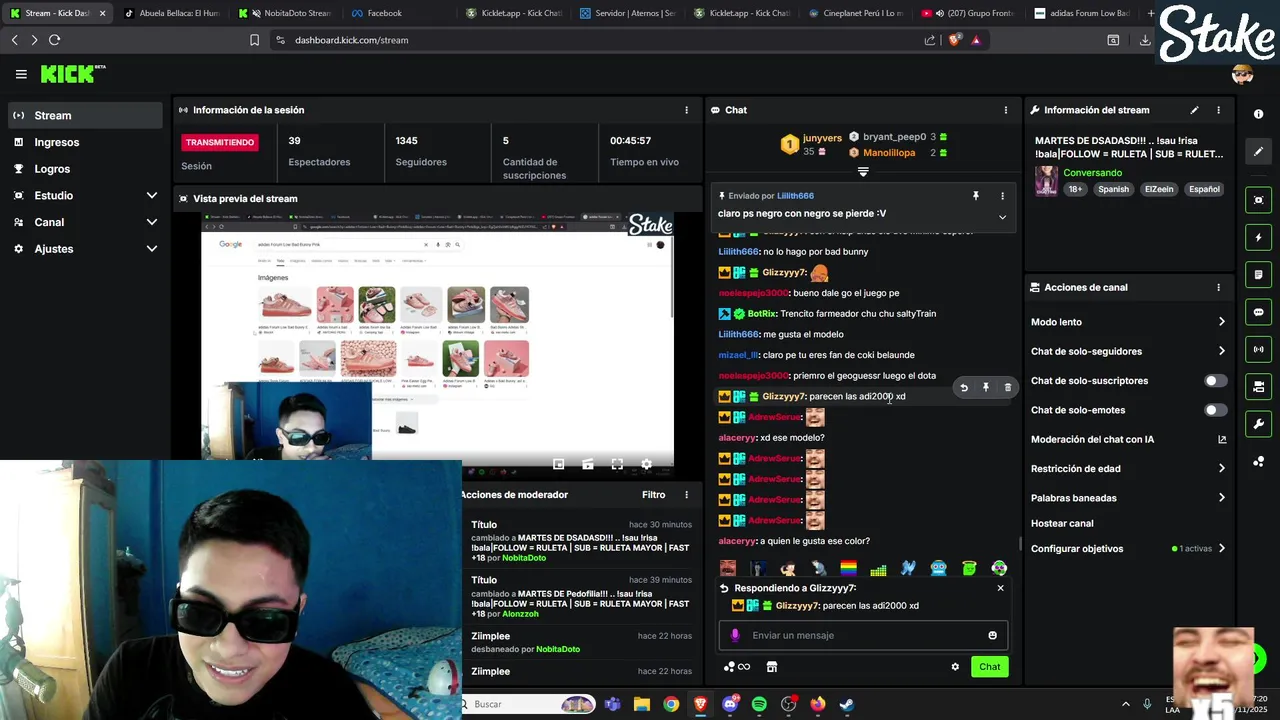Open Acciones de canal three-dot menu
Viewport: 1280px width, 720px height.
[x=1218, y=287]
